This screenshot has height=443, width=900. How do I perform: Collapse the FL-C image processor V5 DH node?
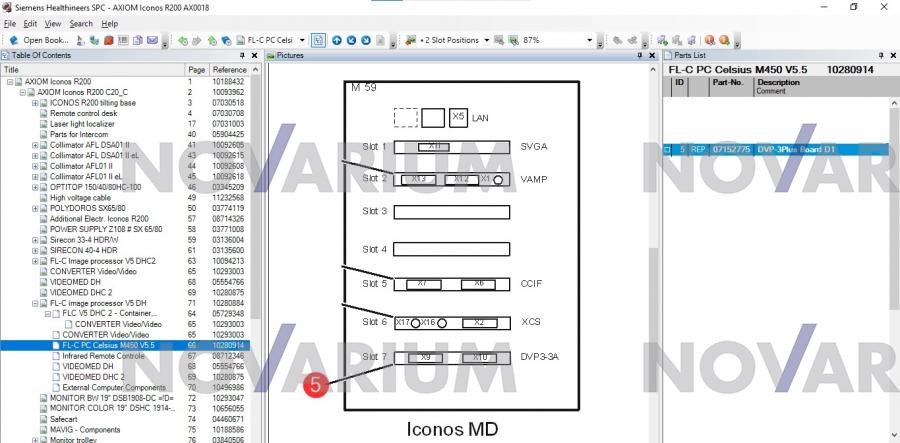[x=35, y=302]
